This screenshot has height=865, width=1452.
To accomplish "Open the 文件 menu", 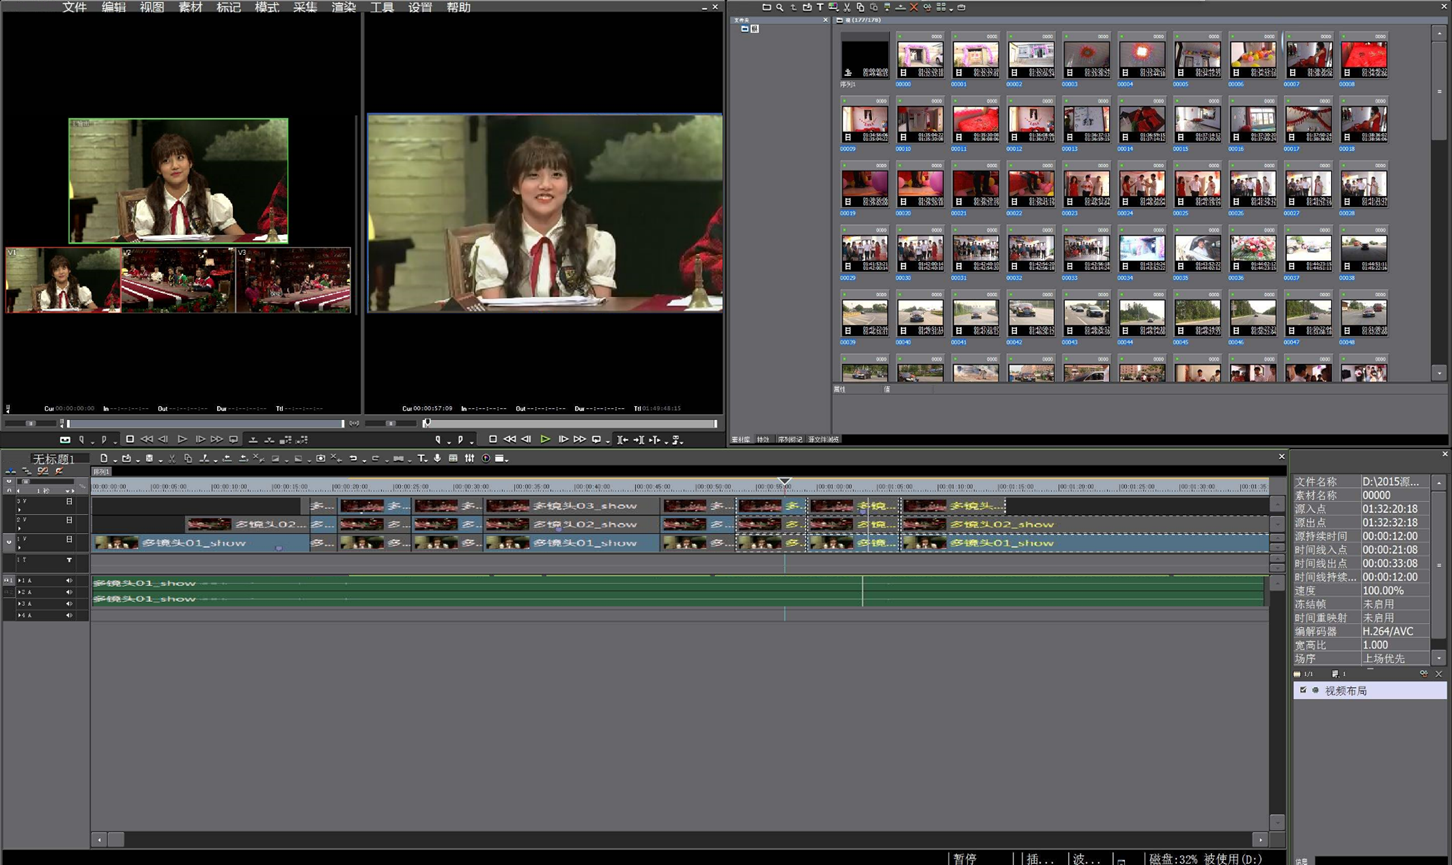I will click(x=74, y=7).
